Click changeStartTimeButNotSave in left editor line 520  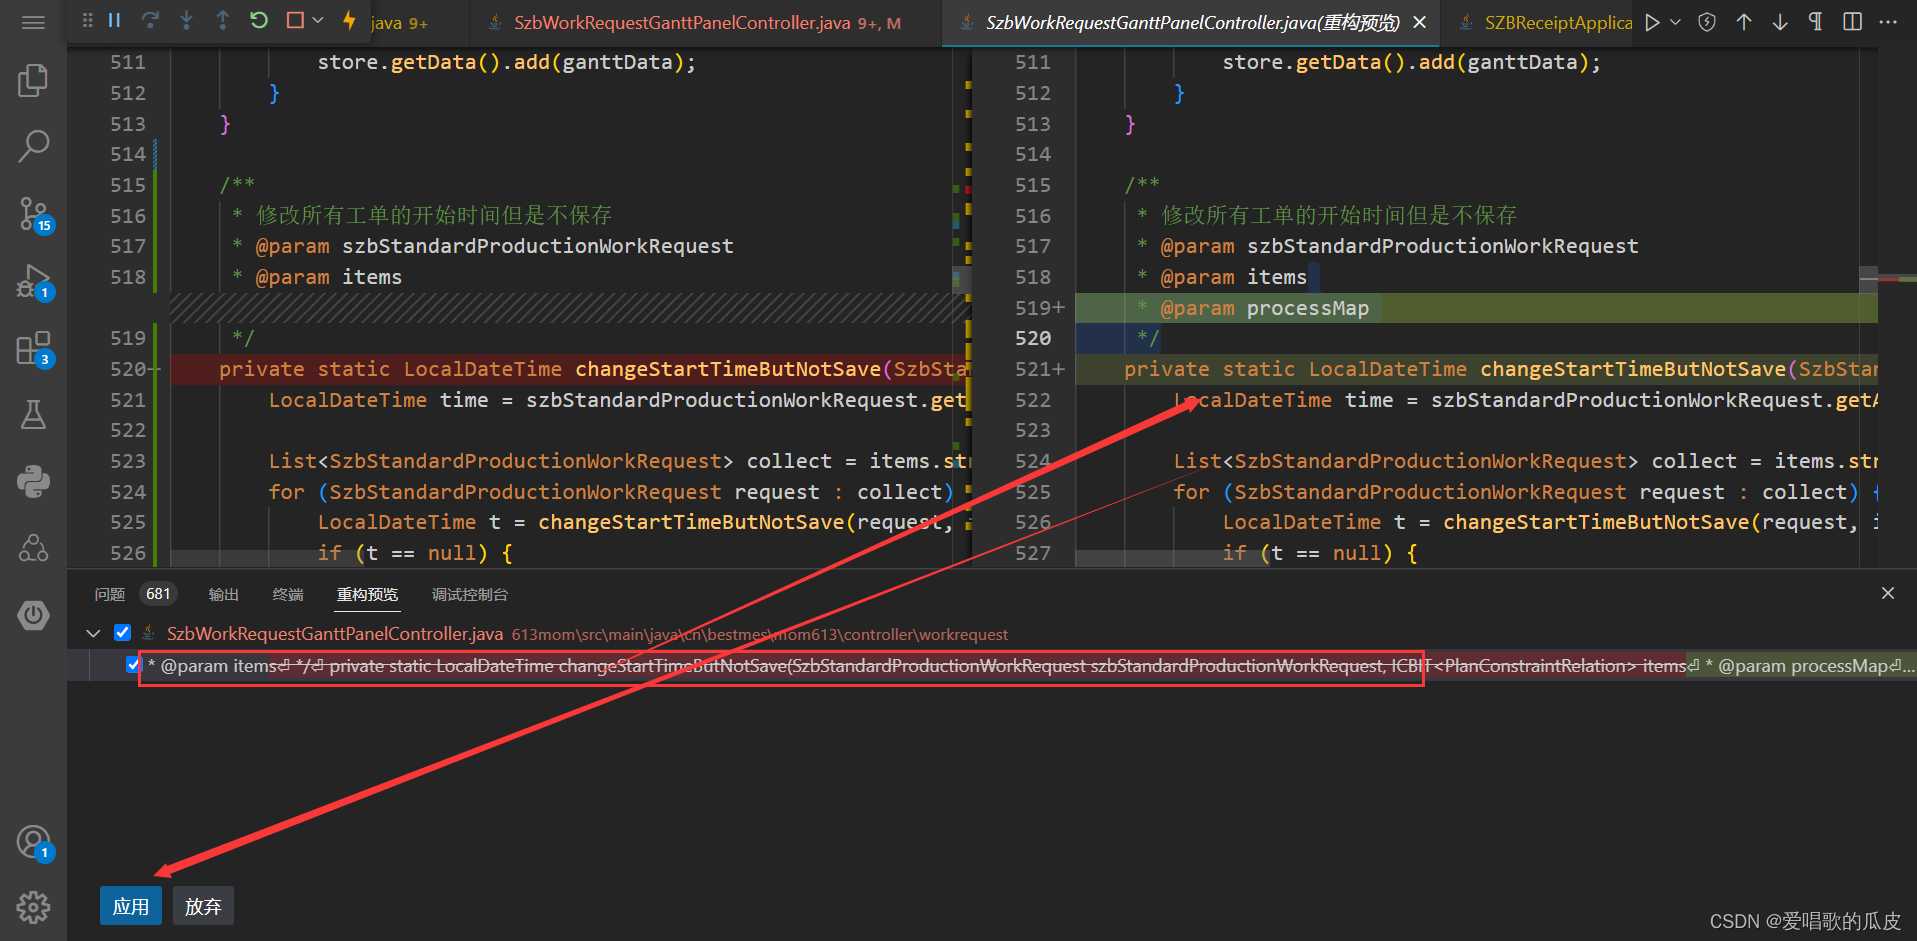tap(728, 369)
